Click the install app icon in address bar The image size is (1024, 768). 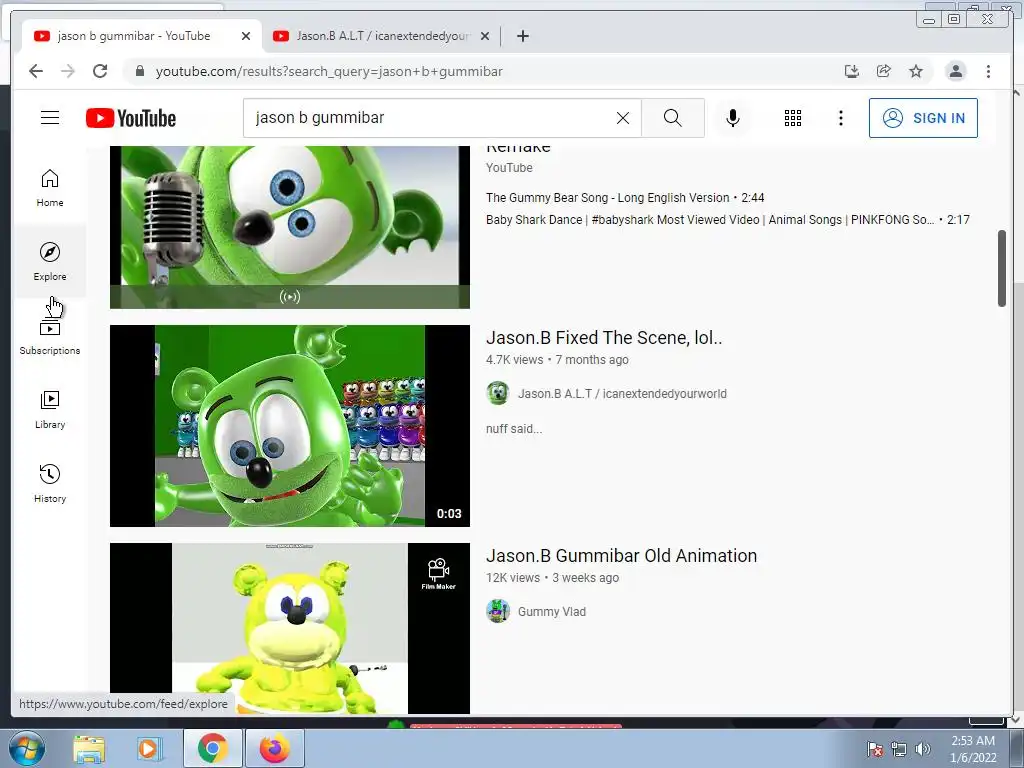852,71
